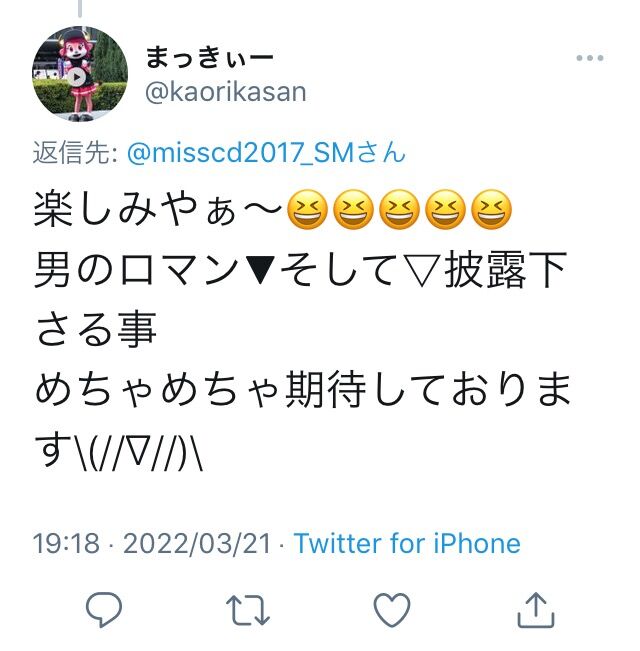Tap the text めちゃめちゃ期待しております

303,389
